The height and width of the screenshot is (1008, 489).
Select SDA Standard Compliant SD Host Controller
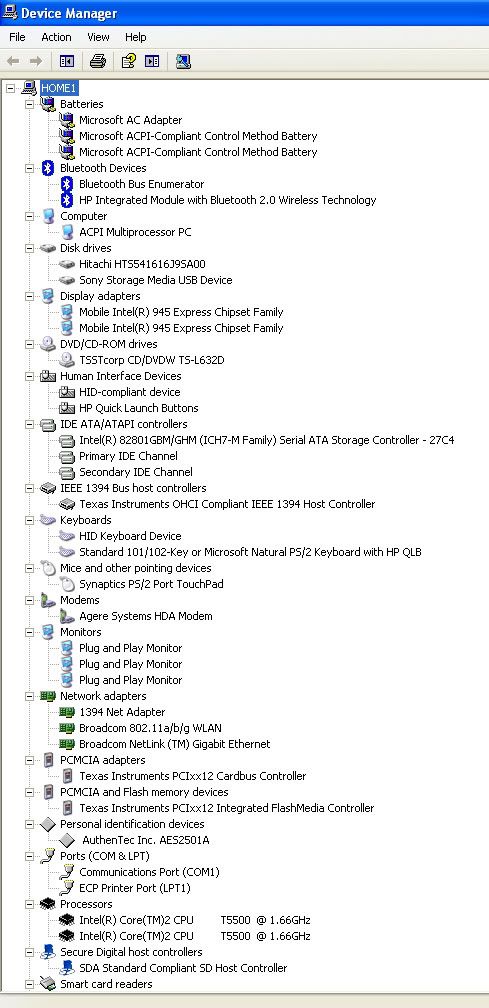click(x=183, y=968)
